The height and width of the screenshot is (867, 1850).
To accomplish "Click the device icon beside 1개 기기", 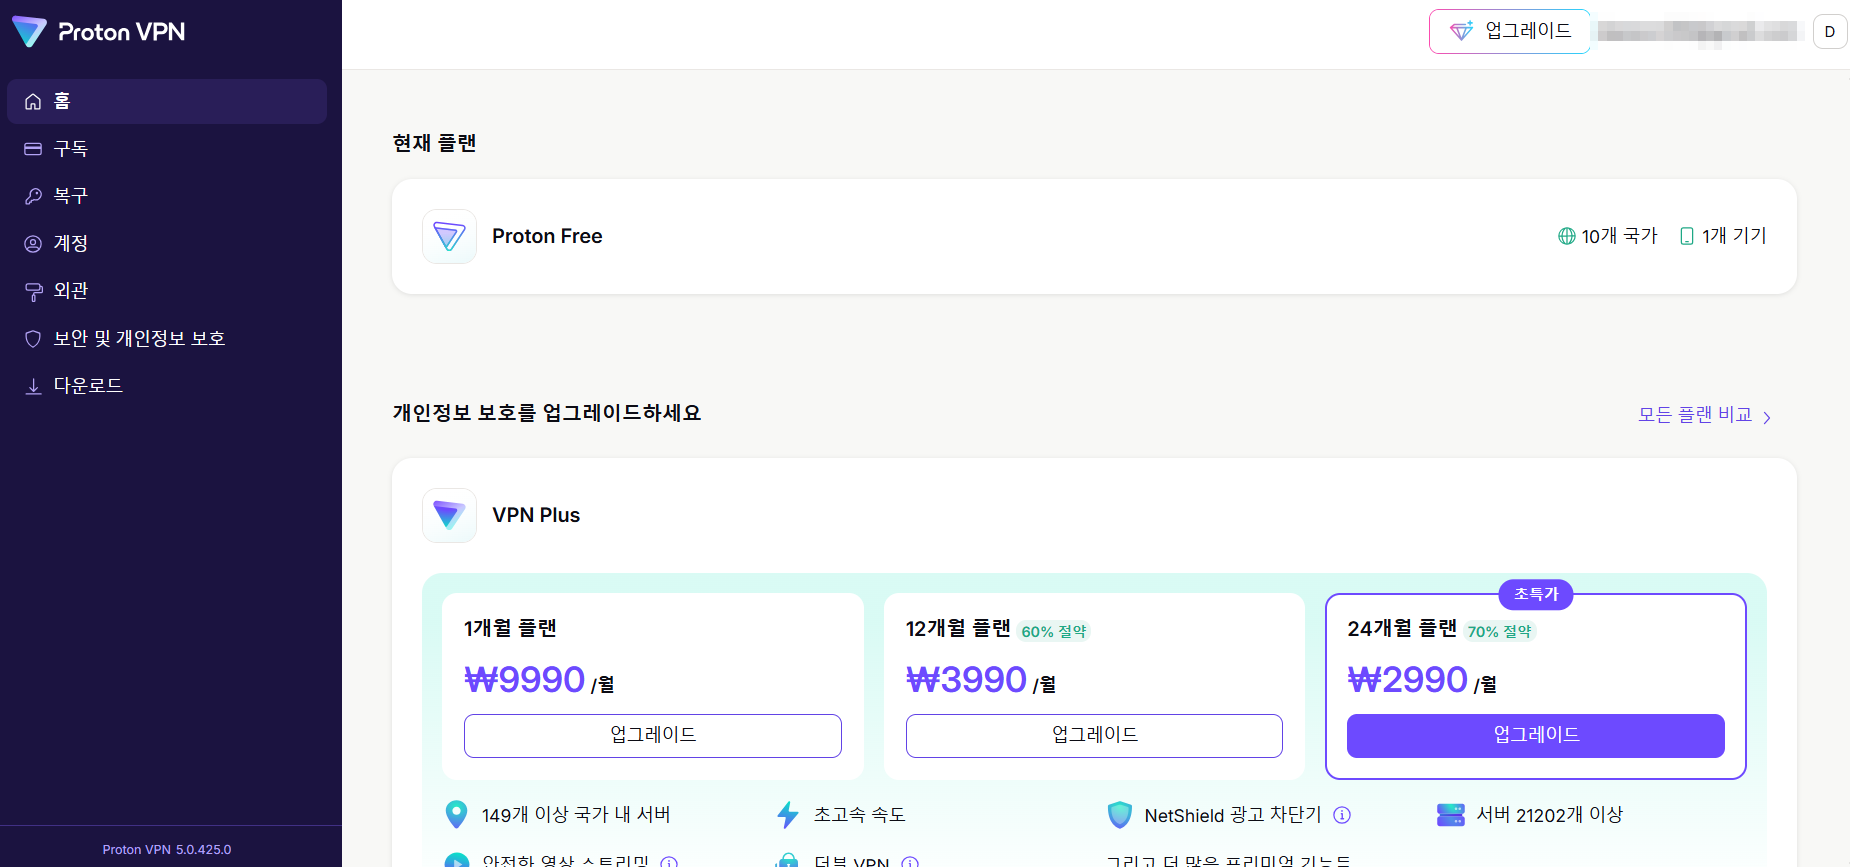I will pos(1687,236).
